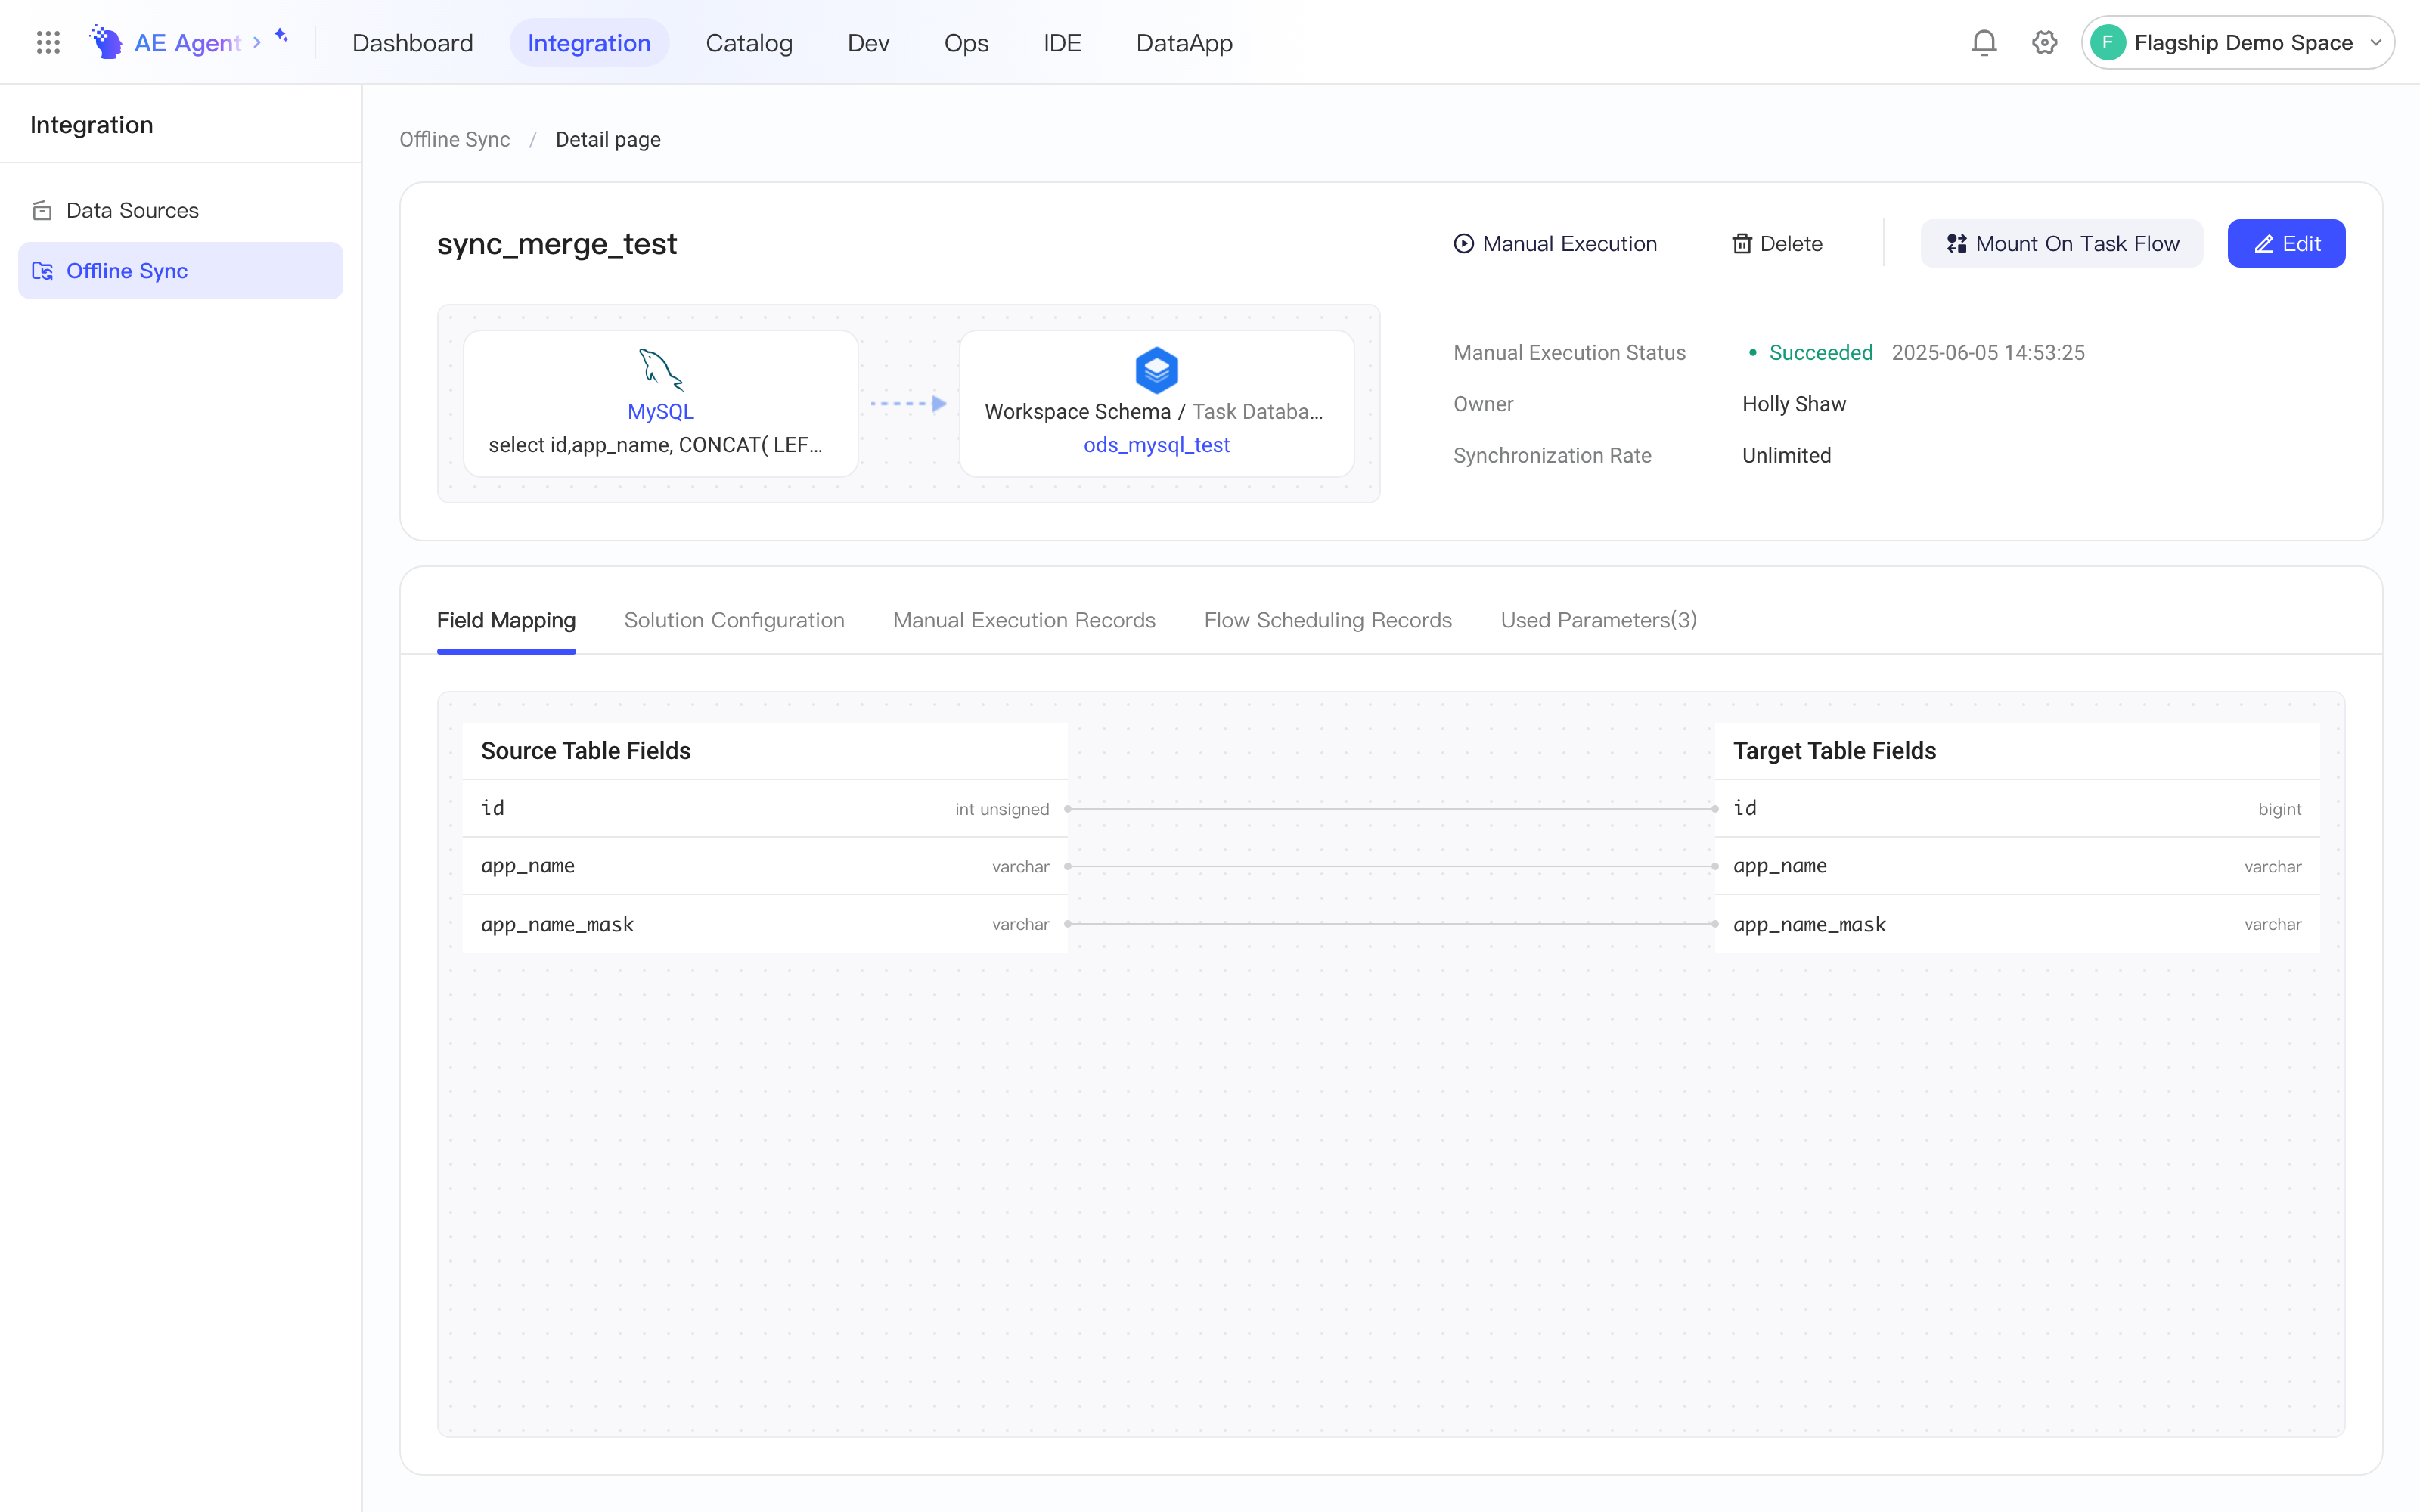The height and width of the screenshot is (1512, 2420).
Task: Click the Offline Sync sidebar icon
Action: coord(42,271)
